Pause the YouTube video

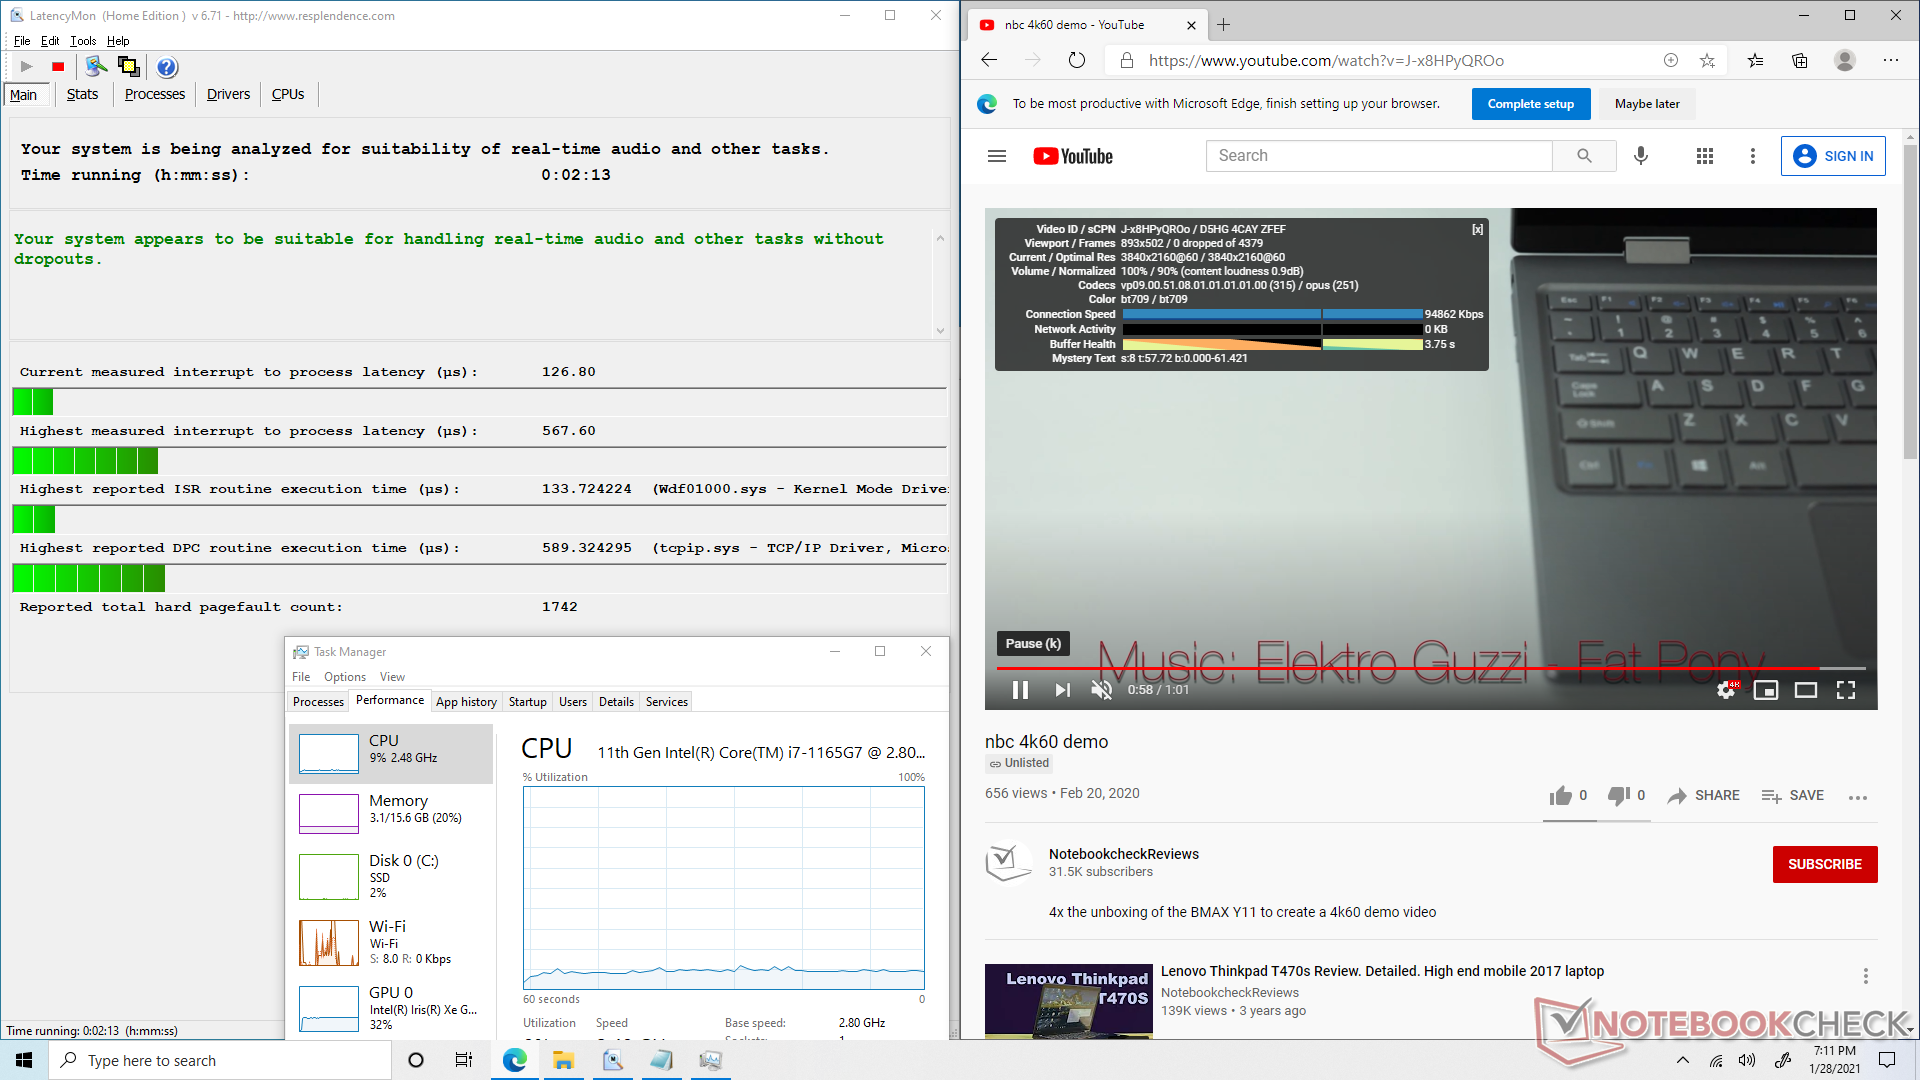1020,690
